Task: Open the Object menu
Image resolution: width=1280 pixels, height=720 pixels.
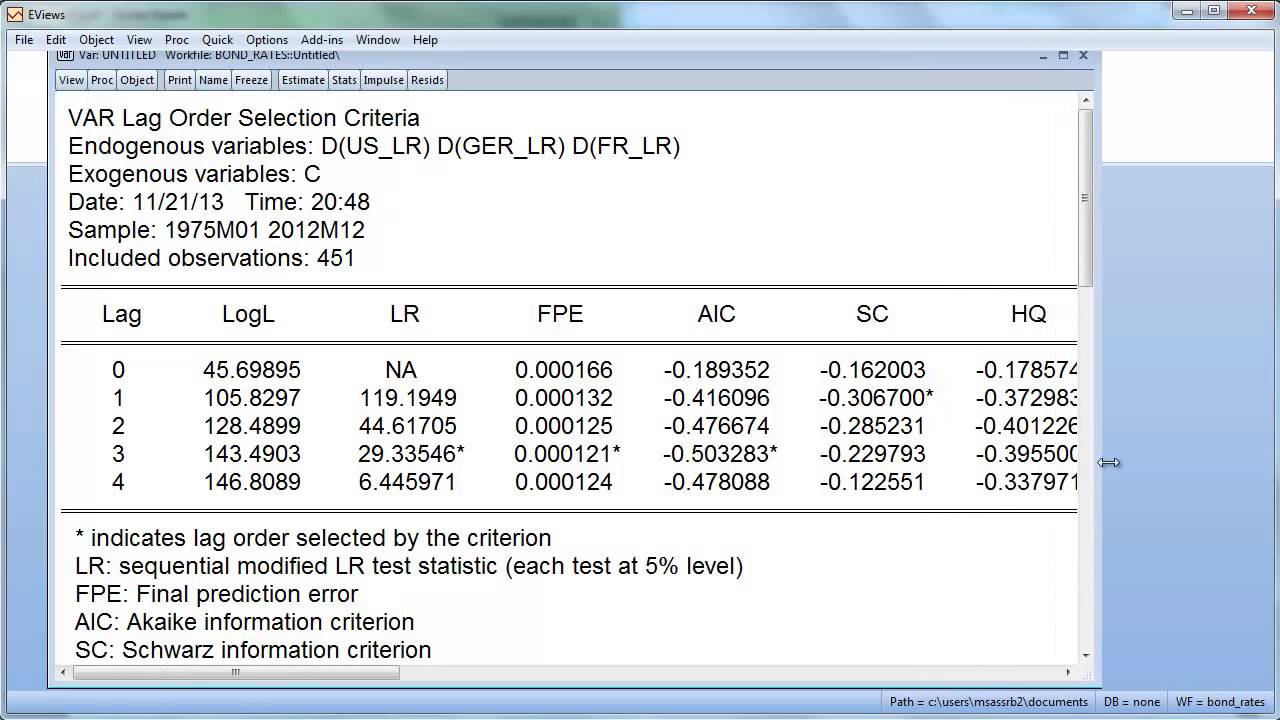Action: tap(97, 40)
